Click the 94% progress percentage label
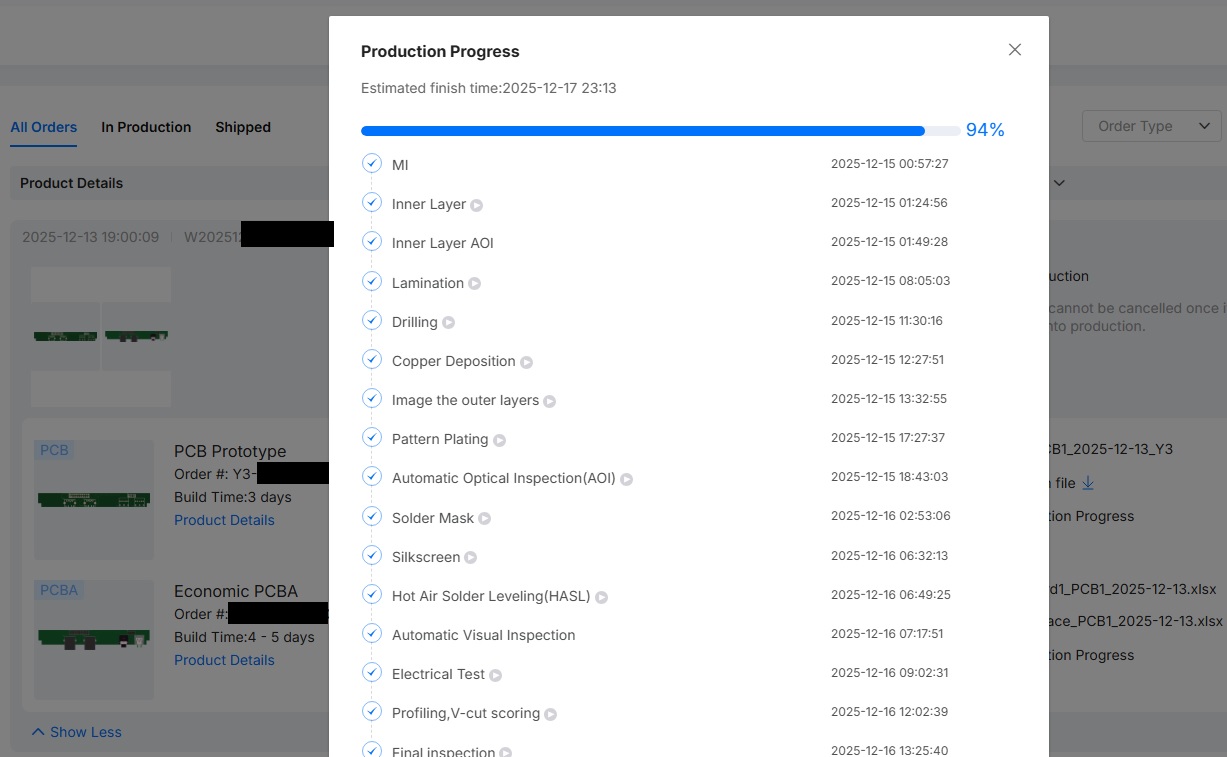Viewport: 1227px width, 757px height. [x=985, y=130]
